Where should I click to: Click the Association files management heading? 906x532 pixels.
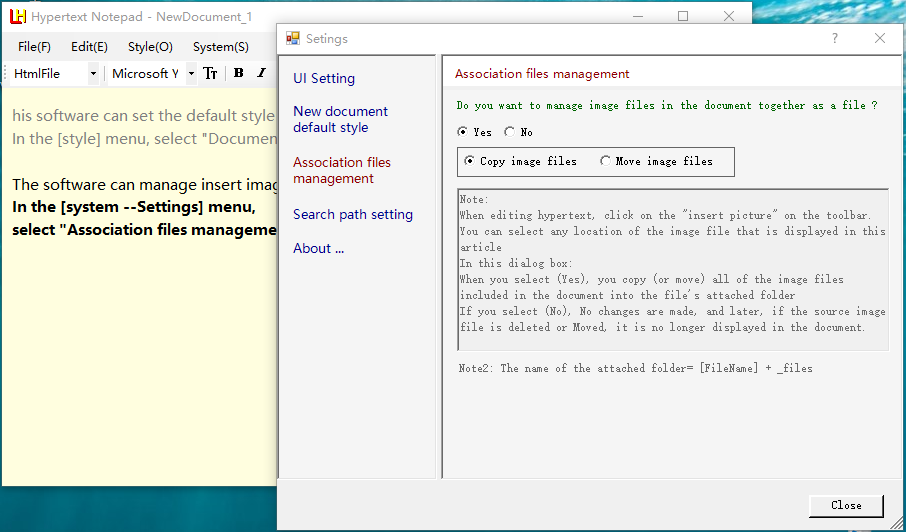point(542,74)
